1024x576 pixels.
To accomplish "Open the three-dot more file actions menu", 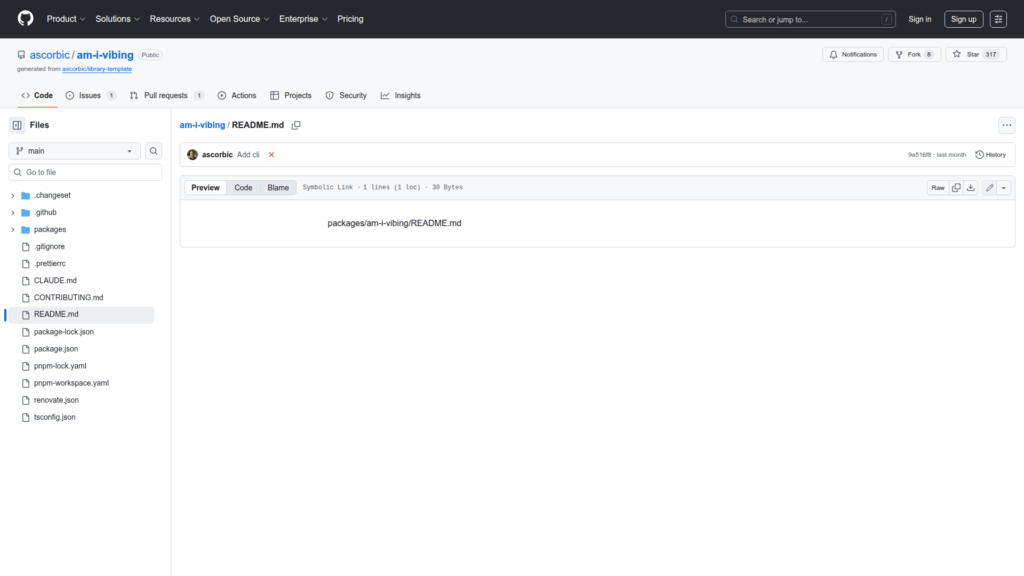I will 1006,125.
